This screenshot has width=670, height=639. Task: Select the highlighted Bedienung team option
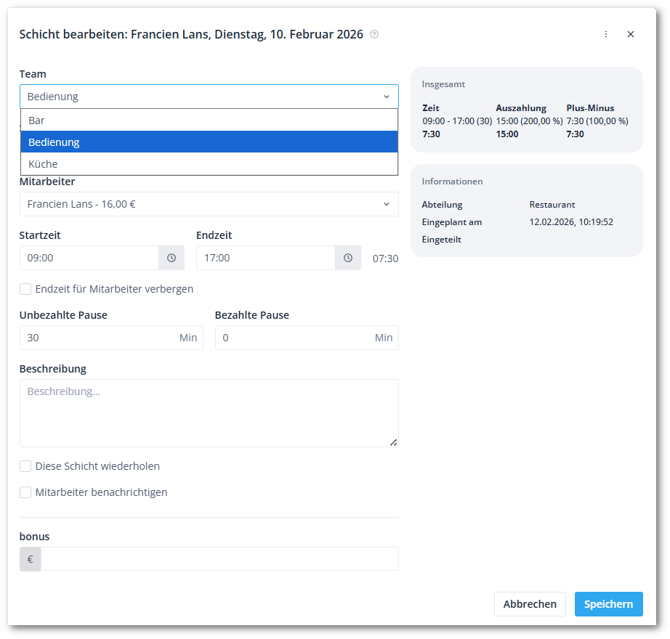tap(208, 142)
